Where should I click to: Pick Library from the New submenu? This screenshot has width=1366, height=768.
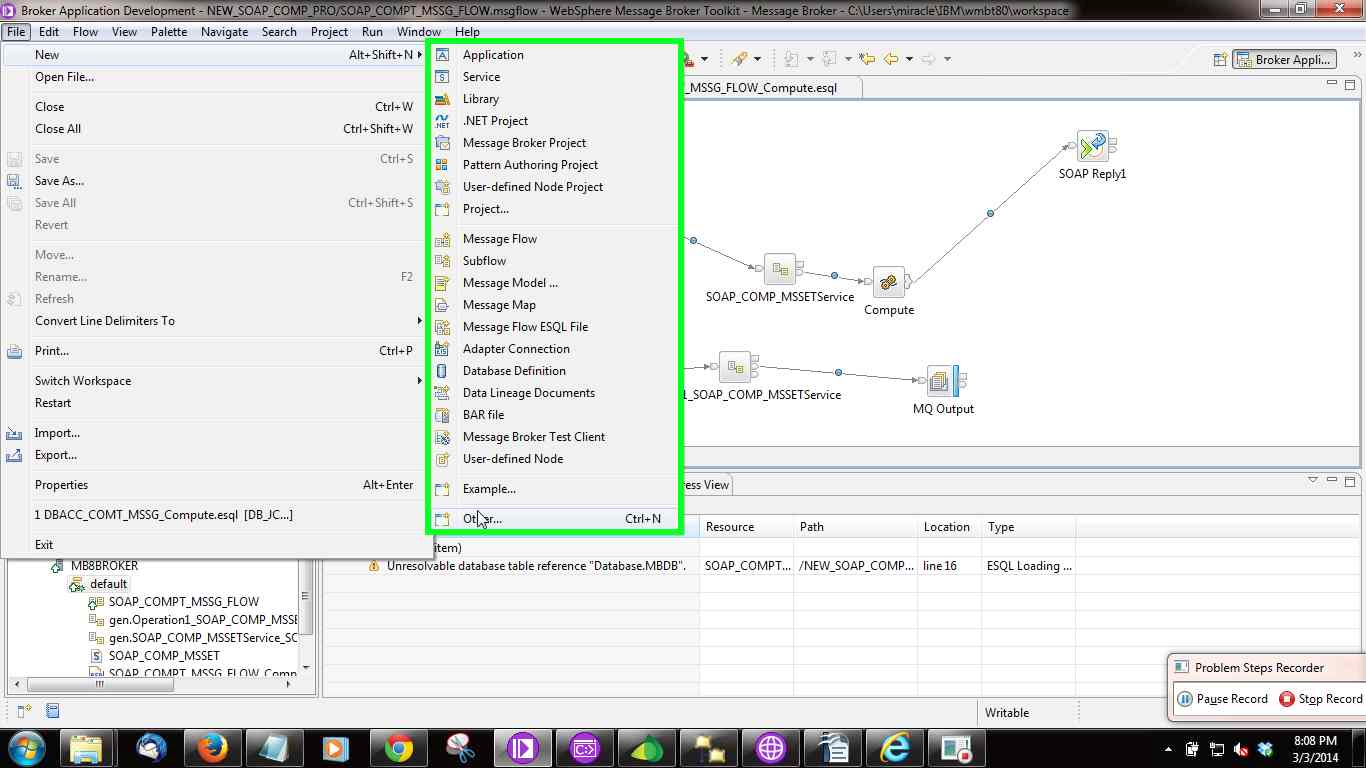555,99
